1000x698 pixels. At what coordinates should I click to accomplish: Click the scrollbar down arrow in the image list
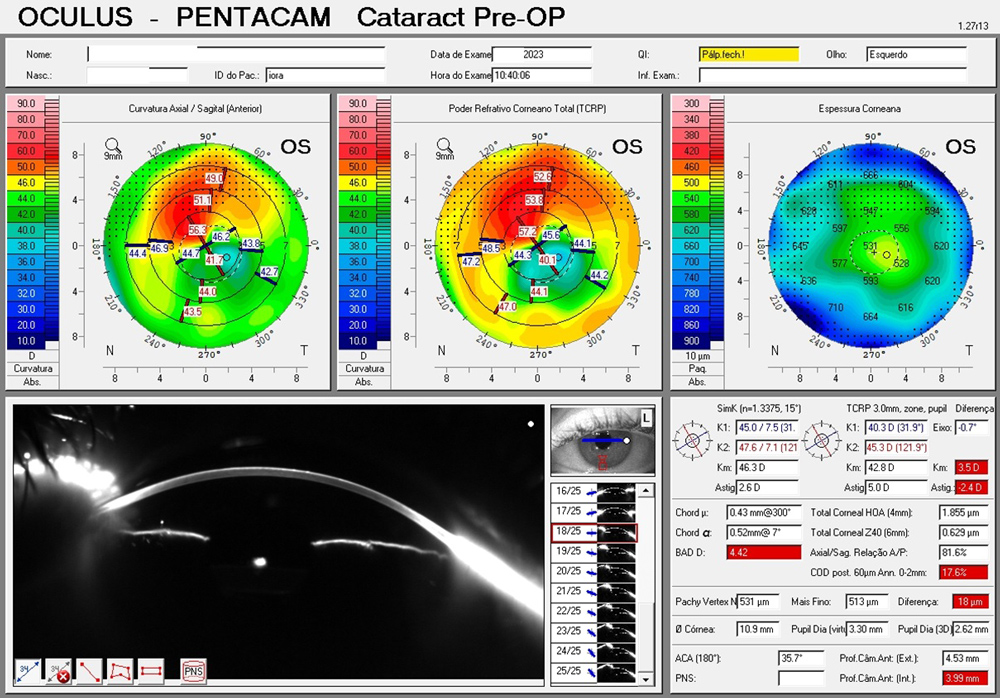tap(645, 679)
